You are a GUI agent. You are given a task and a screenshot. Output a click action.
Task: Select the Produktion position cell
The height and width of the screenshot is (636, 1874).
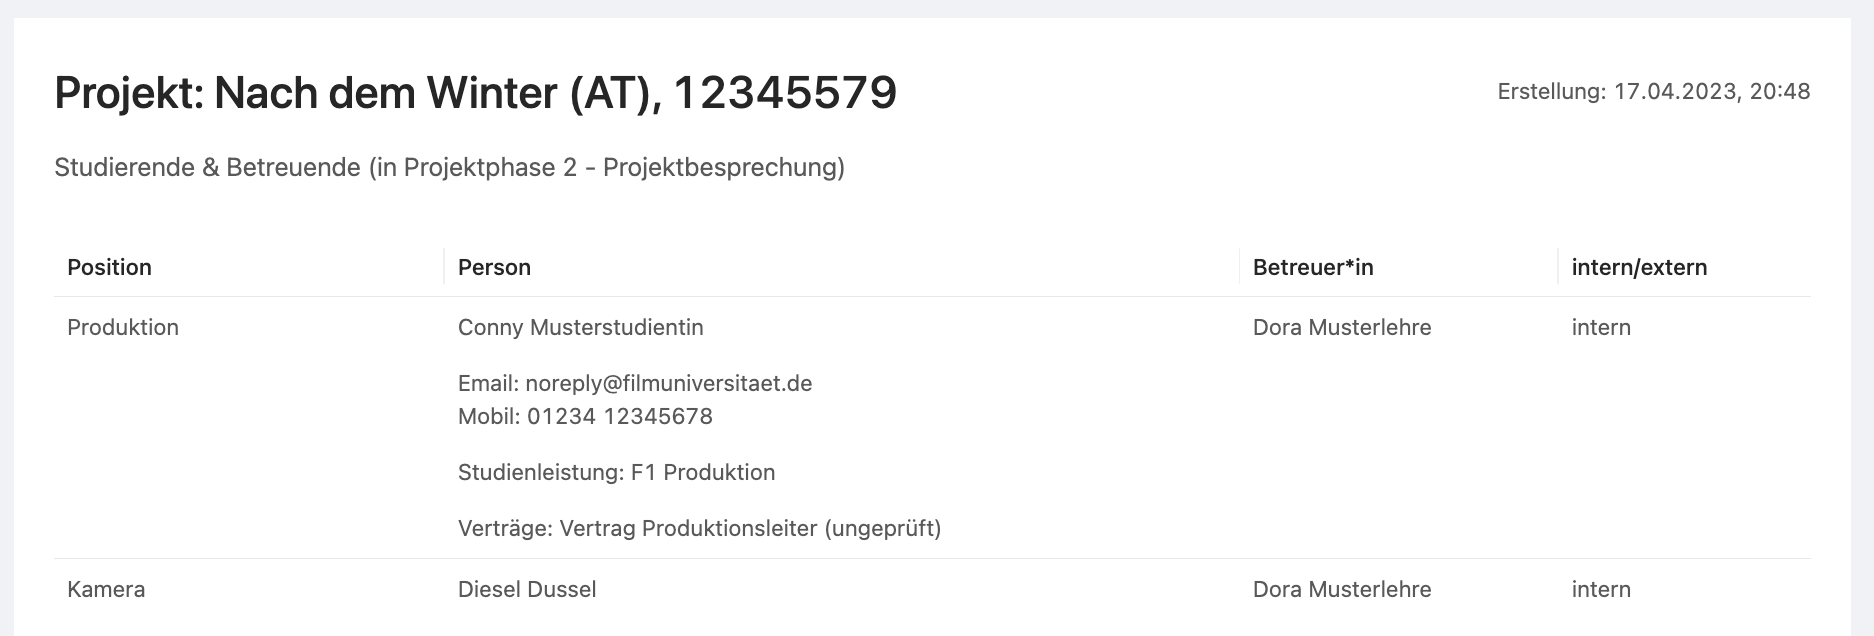point(123,327)
